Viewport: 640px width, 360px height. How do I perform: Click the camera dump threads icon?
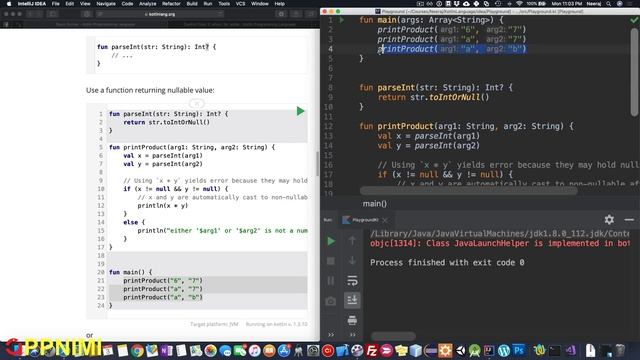point(331,301)
